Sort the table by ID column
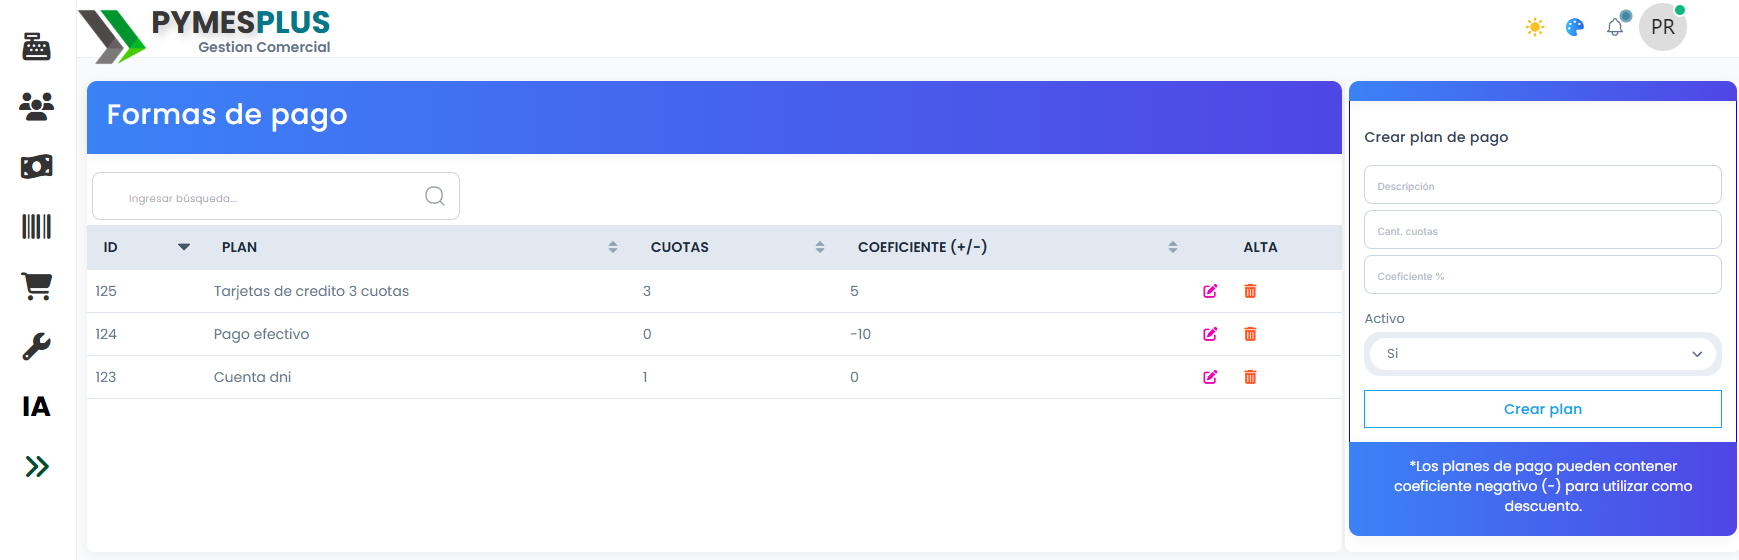This screenshot has height=560, width=1739. click(x=184, y=247)
